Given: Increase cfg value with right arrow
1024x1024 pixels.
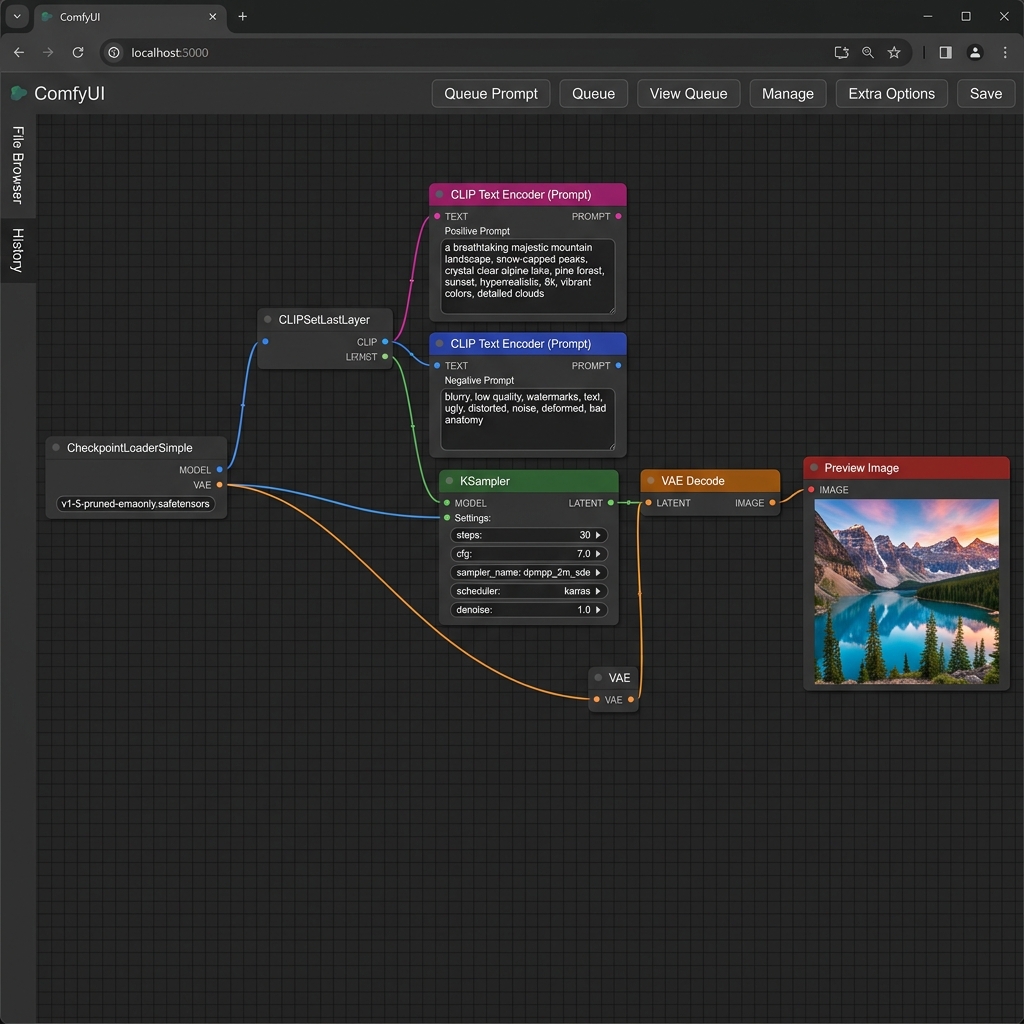Looking at the screenshot, I should [598, 554].
